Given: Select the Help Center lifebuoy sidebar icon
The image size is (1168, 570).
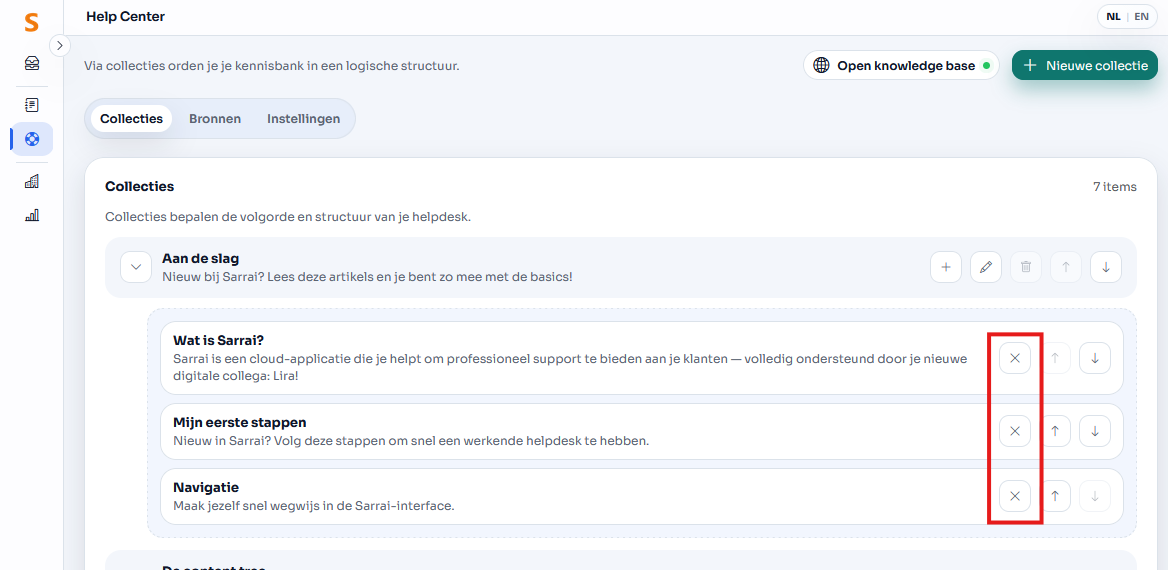Looking at the screenshot, I should click(x=32, y=139).
